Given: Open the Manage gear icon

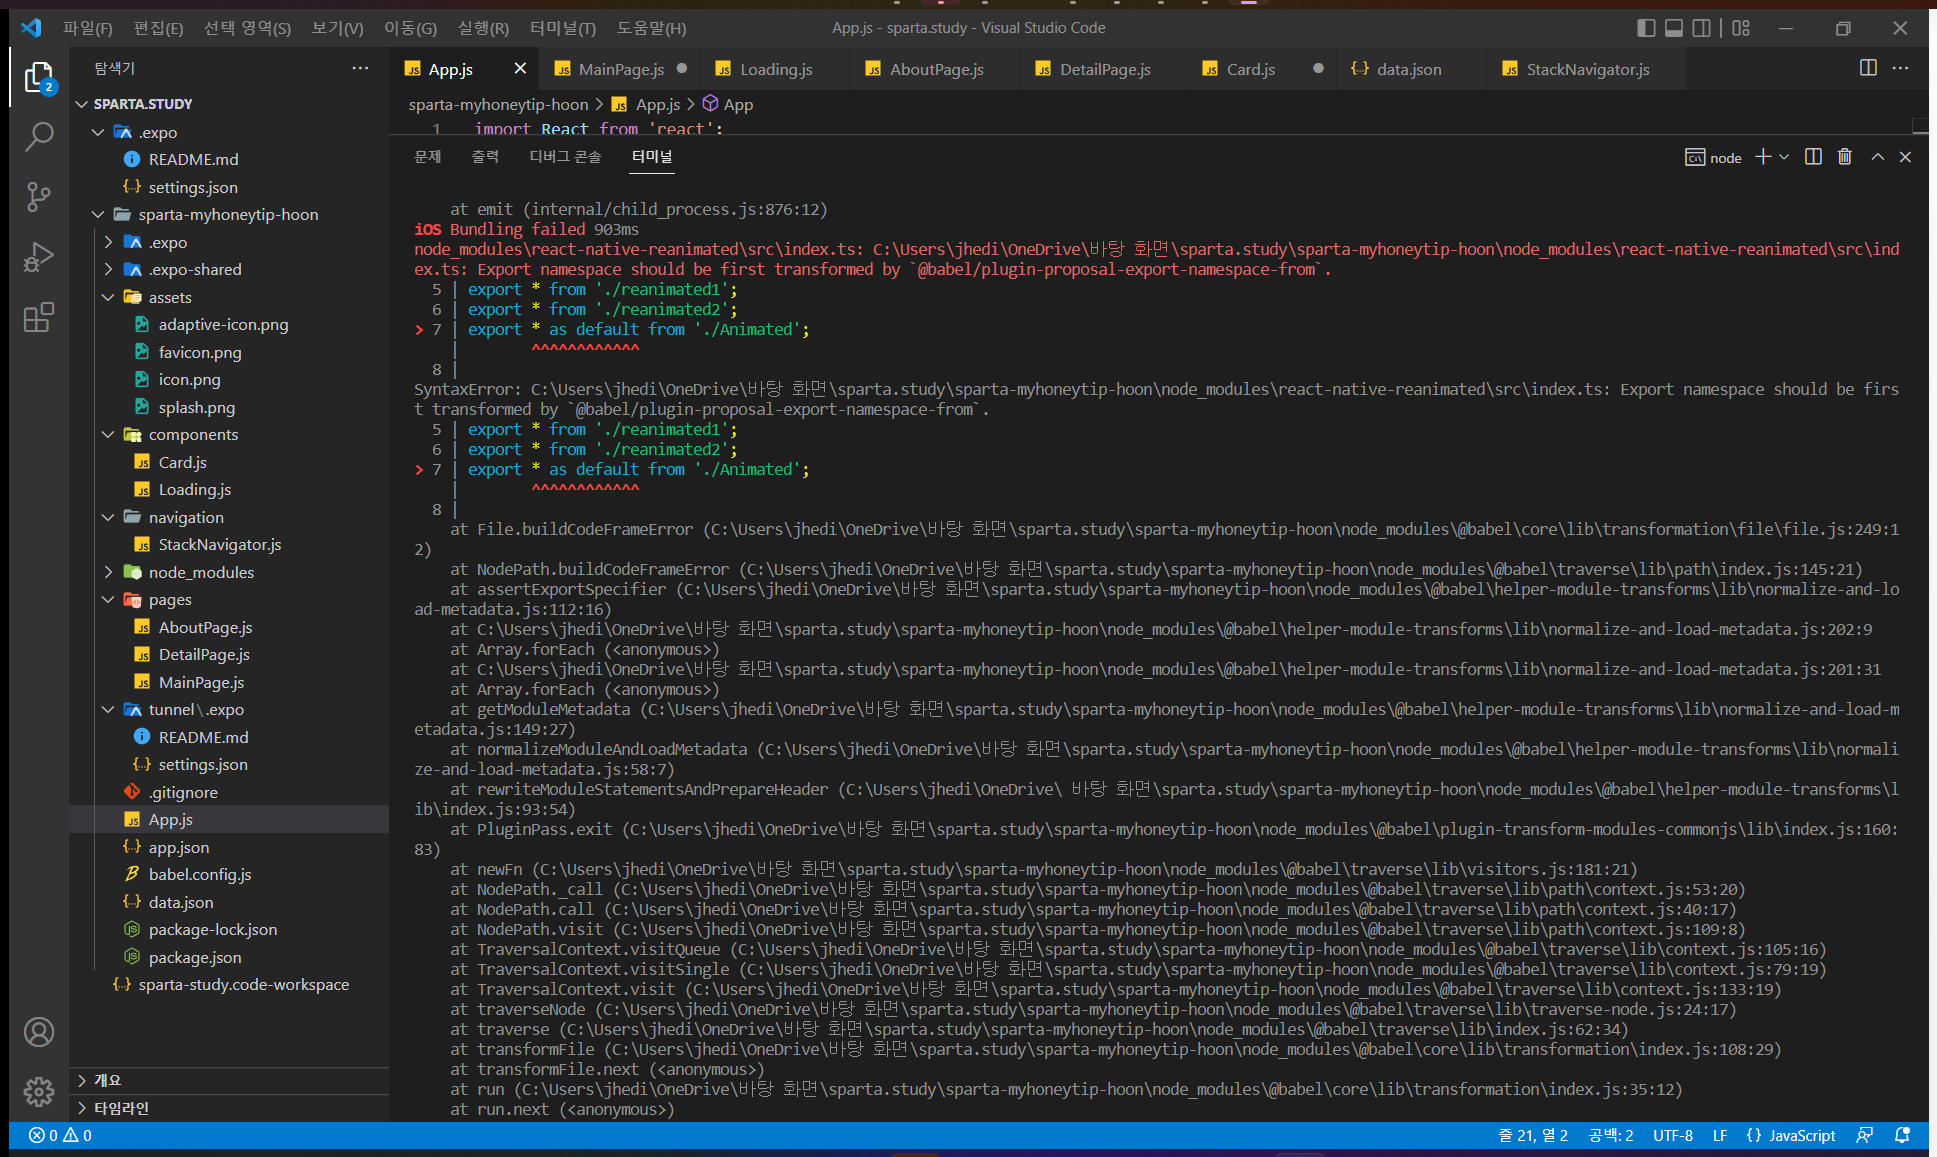Looking at the screenshot, I should point(39,1091).
